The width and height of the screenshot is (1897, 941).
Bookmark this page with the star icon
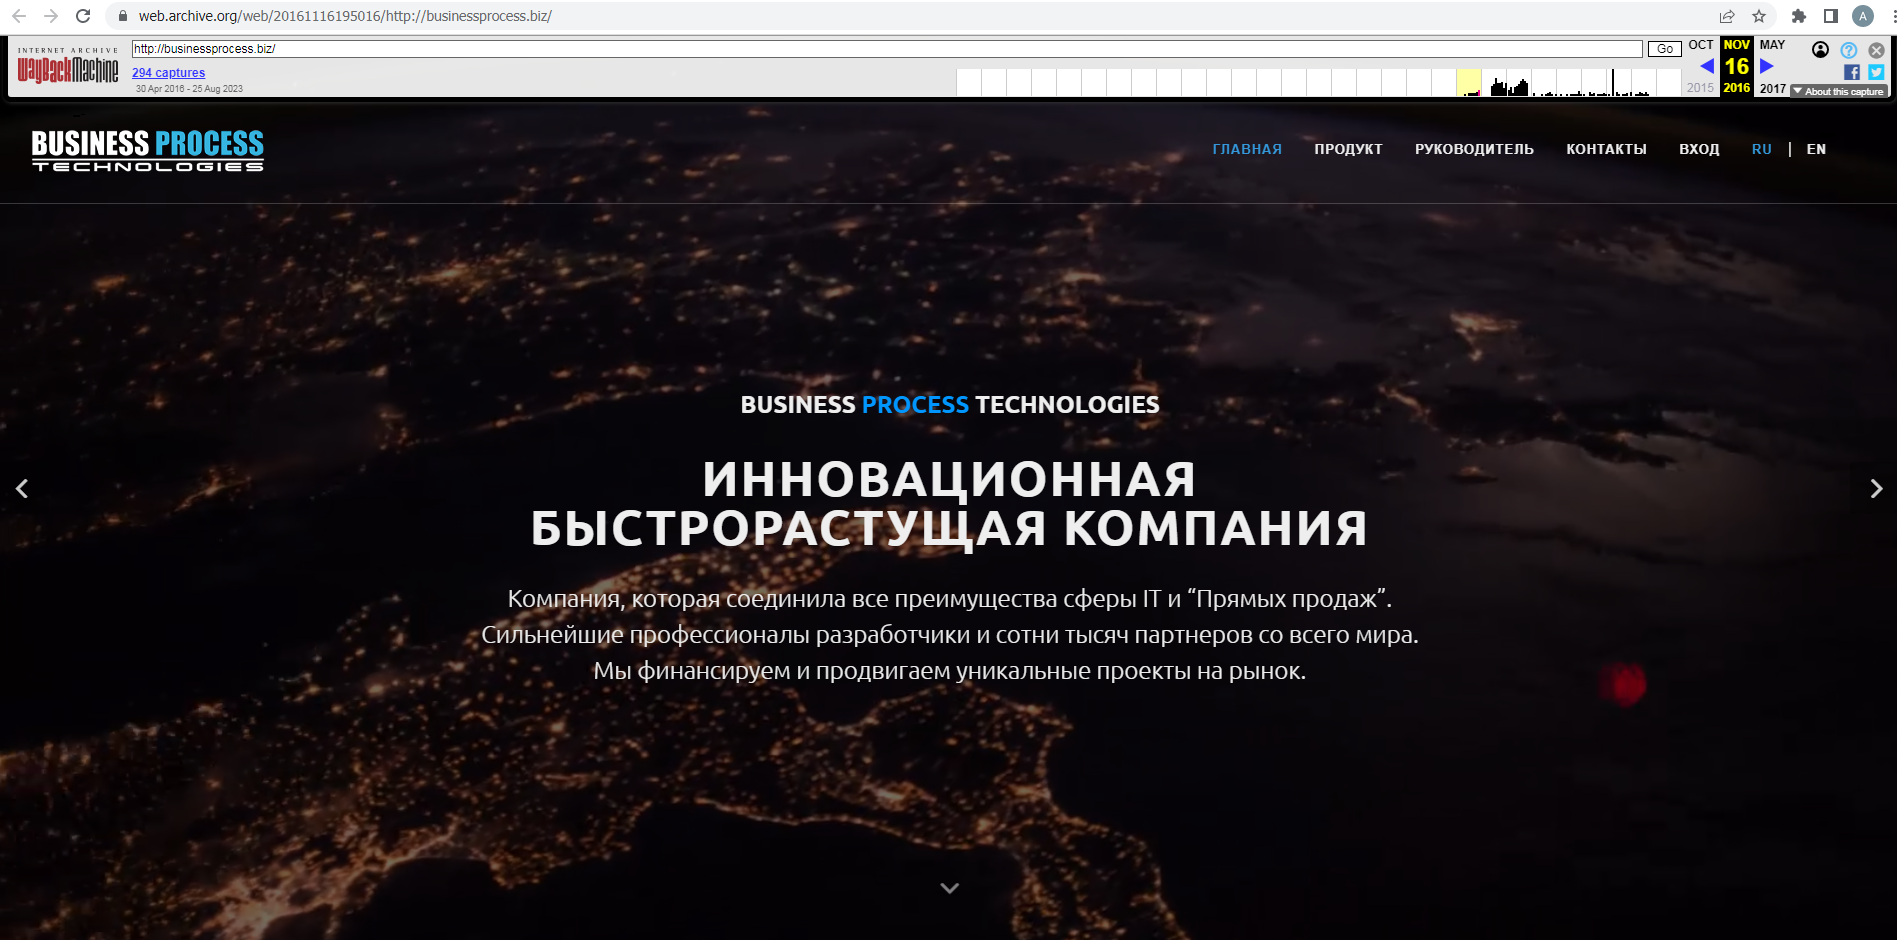point(1759,16)
